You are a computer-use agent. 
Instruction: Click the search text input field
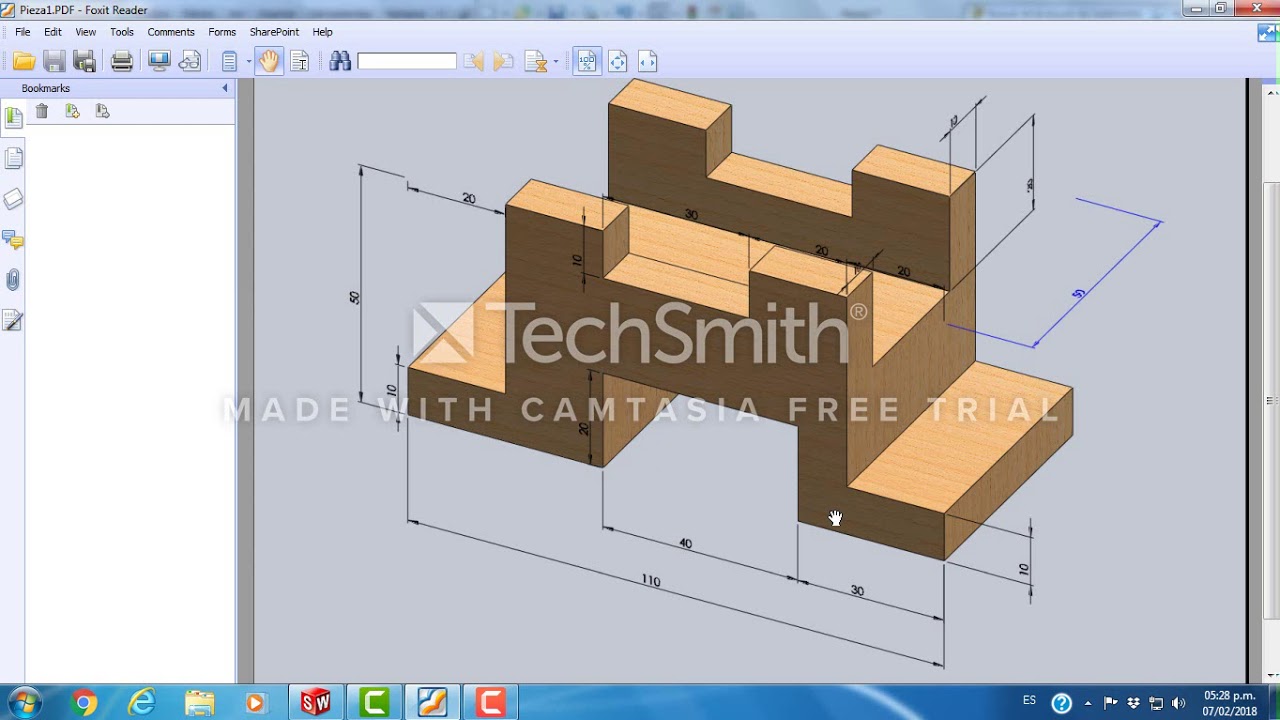407,62
